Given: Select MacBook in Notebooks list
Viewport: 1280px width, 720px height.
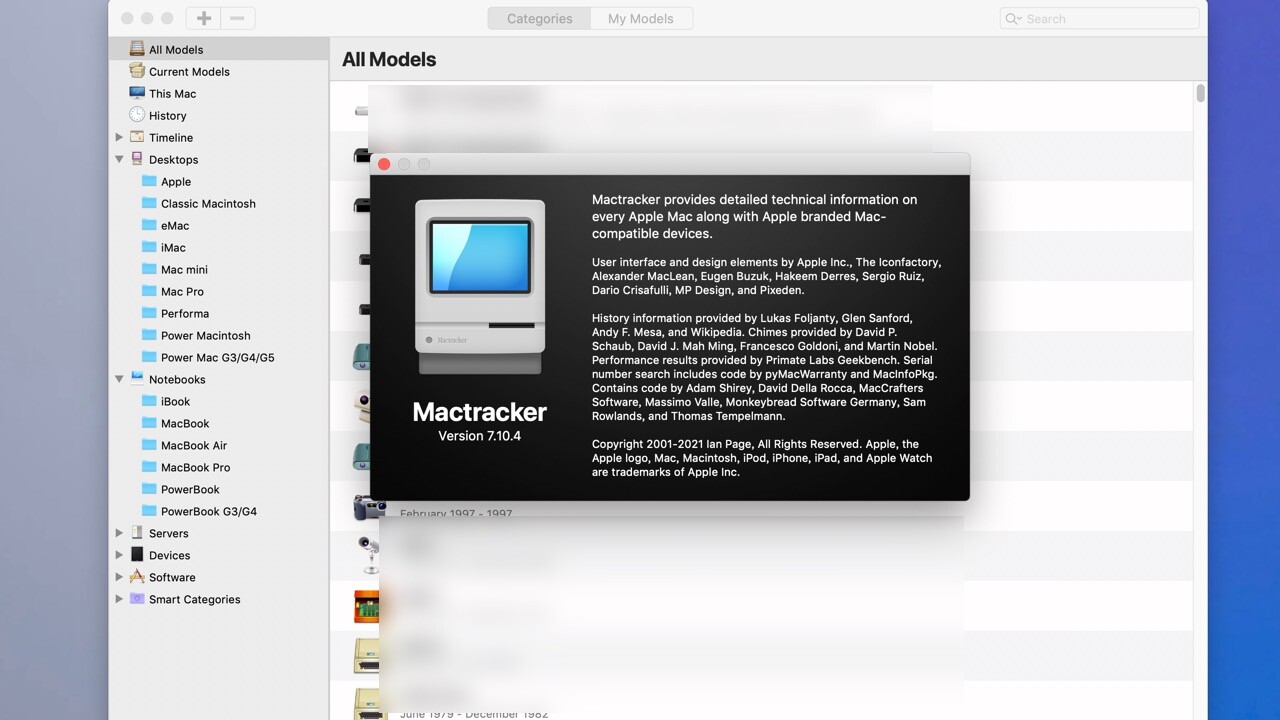Looking at the screenshot, I should tap(185, 423).
